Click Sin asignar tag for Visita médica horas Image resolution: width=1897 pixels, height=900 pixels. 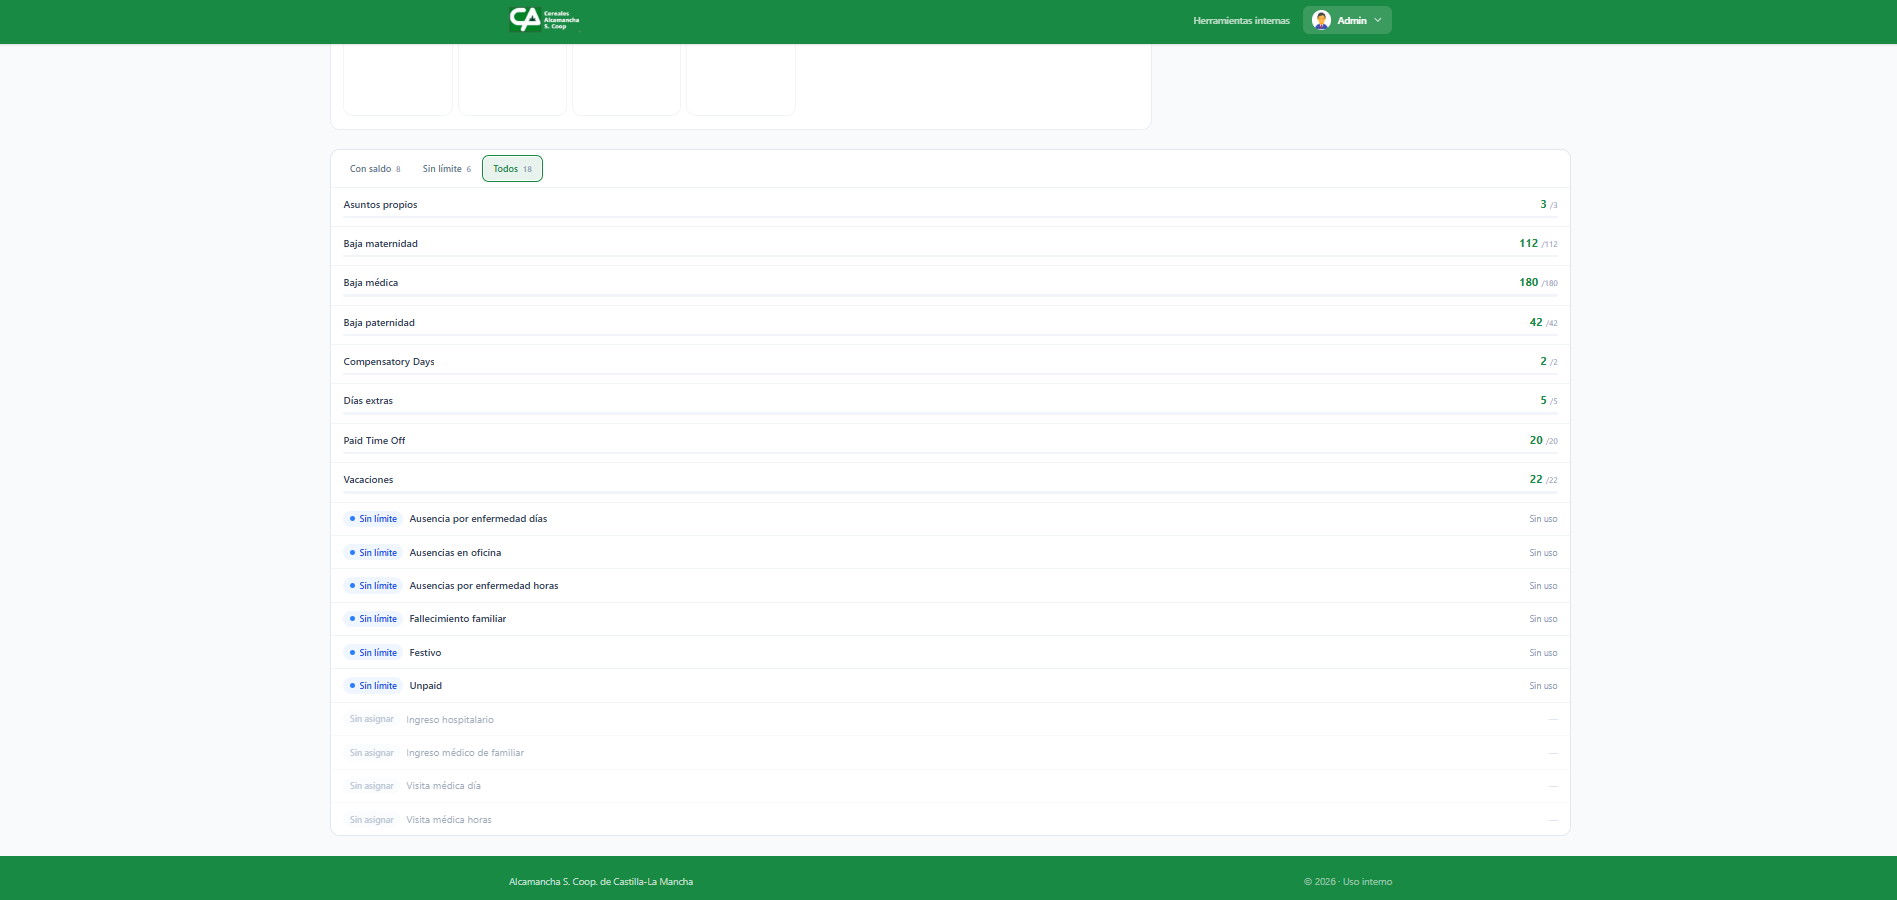[x=371, y=820]
